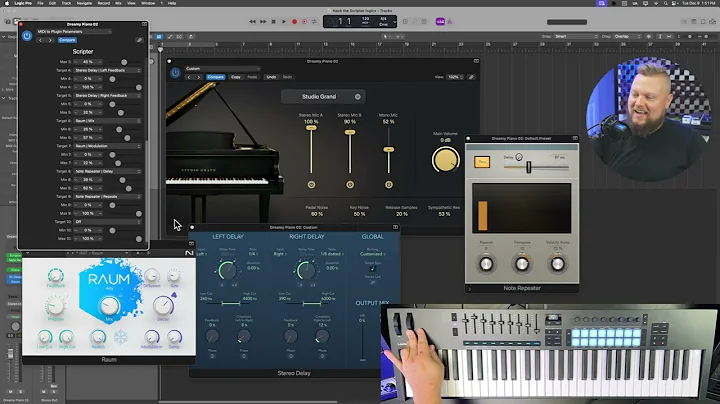
Task: Open the Navigate menu
Action: 84,3
